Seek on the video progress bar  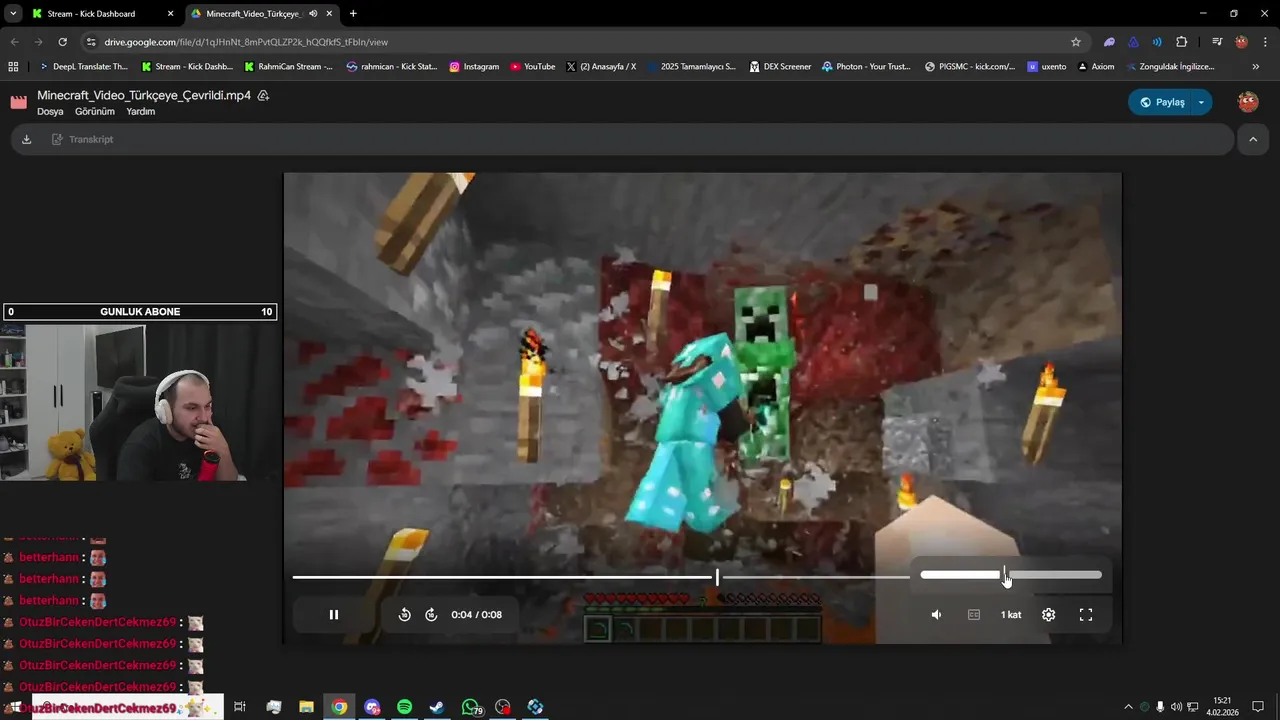click(x=601, y=577)
